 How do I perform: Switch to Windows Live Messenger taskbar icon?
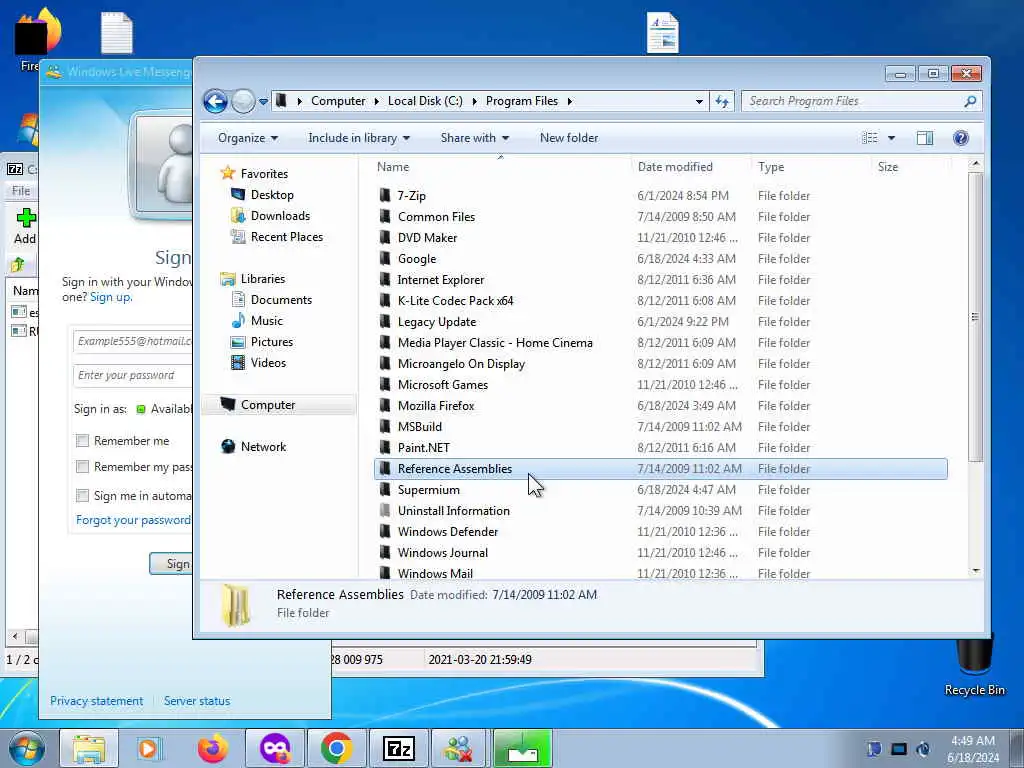pos(460,748)
